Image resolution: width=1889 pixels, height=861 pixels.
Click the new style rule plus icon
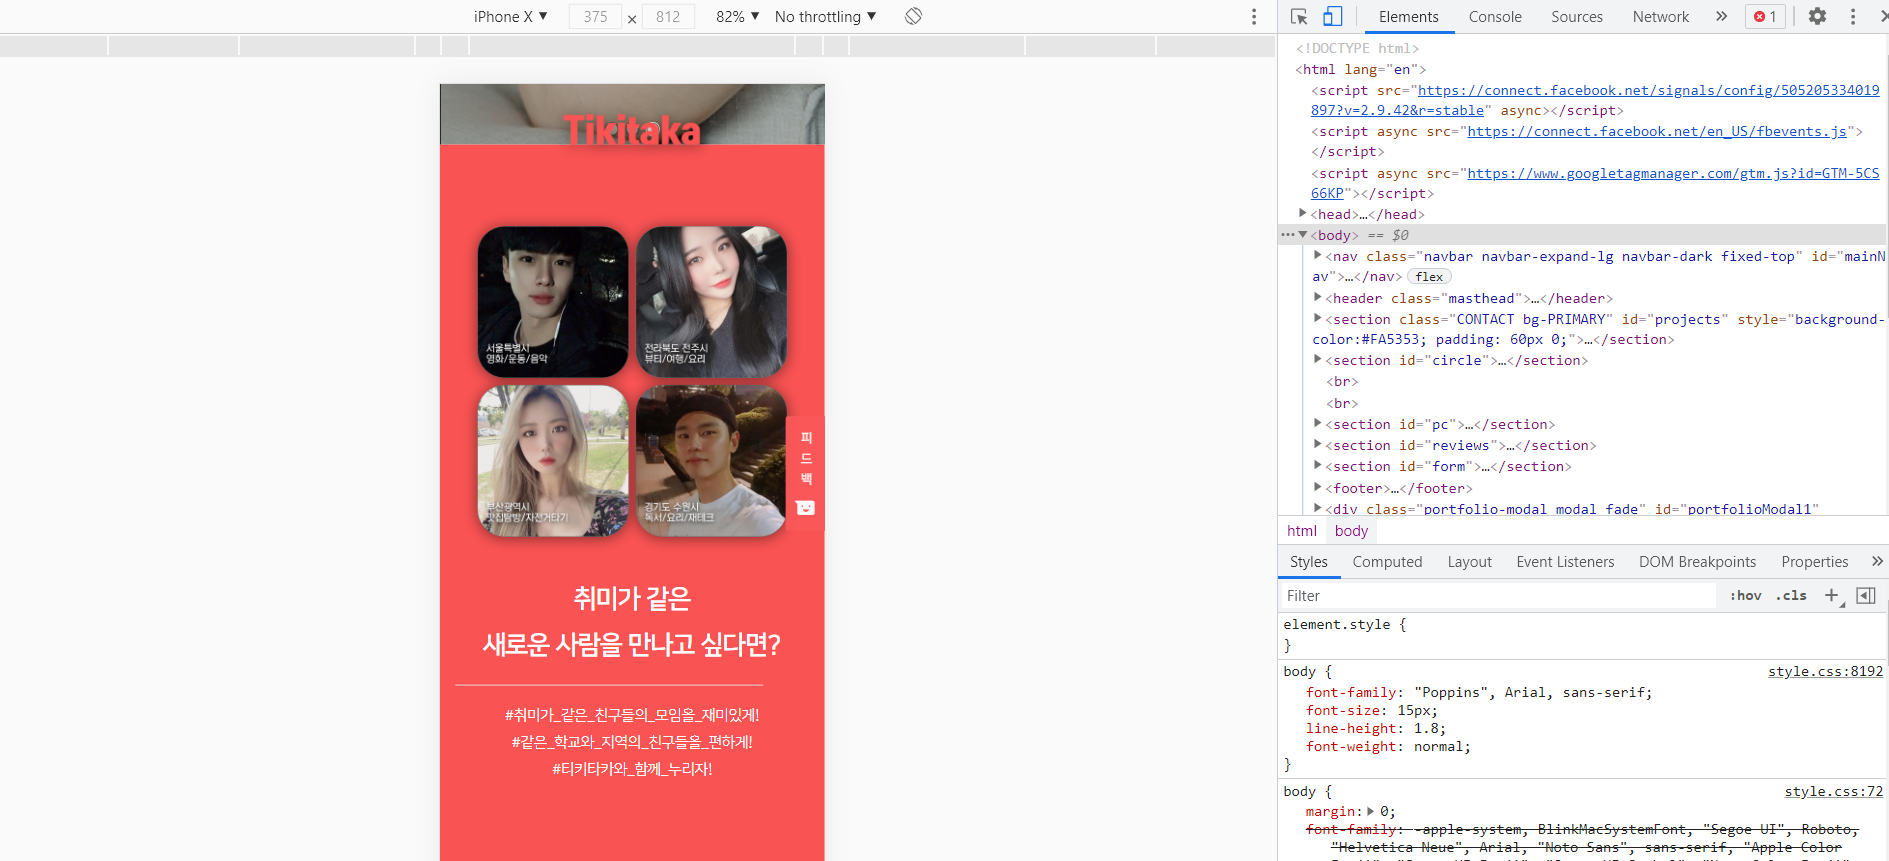(1832, 595)
